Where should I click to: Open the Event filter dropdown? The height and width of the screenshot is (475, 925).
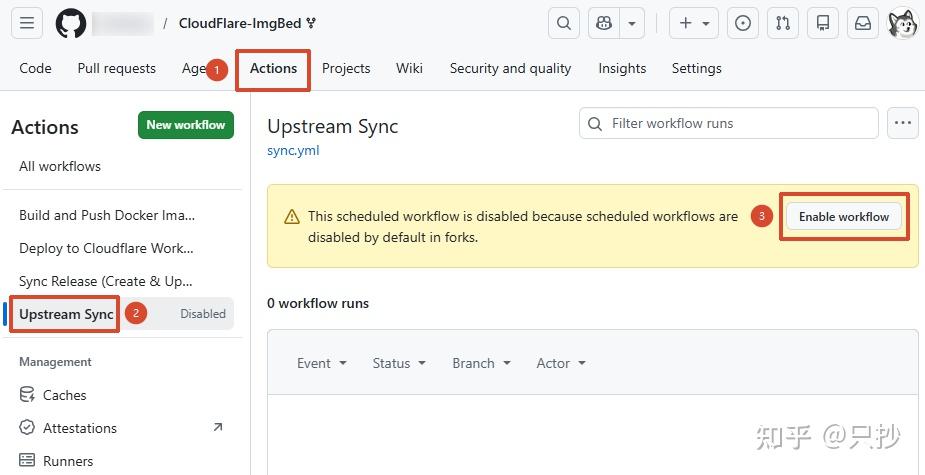[x=322, y=363]
